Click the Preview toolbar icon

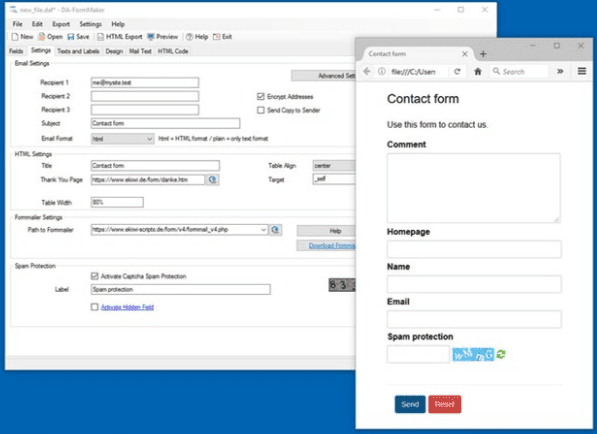point(151,37)
